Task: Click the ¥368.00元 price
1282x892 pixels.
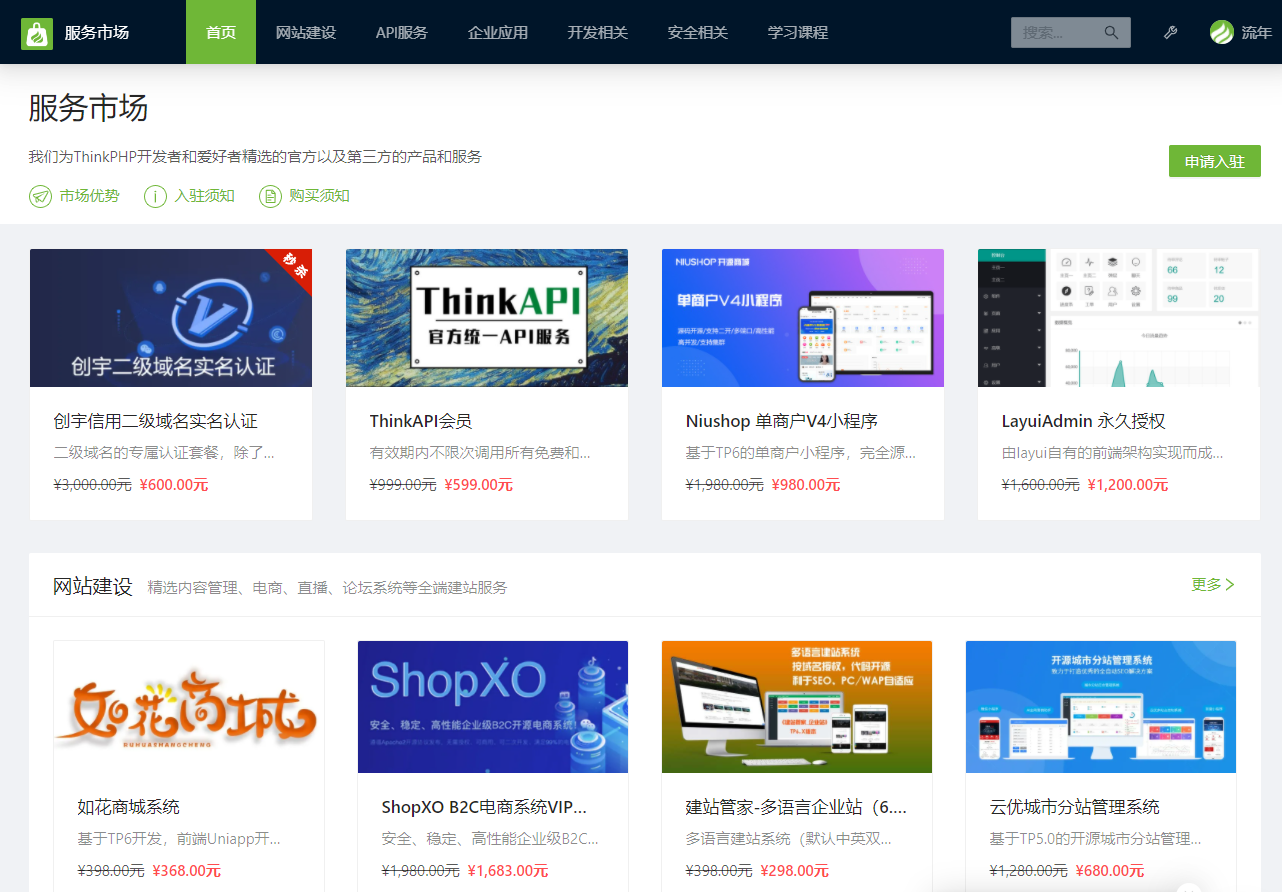Action: [x=186, y=871]
